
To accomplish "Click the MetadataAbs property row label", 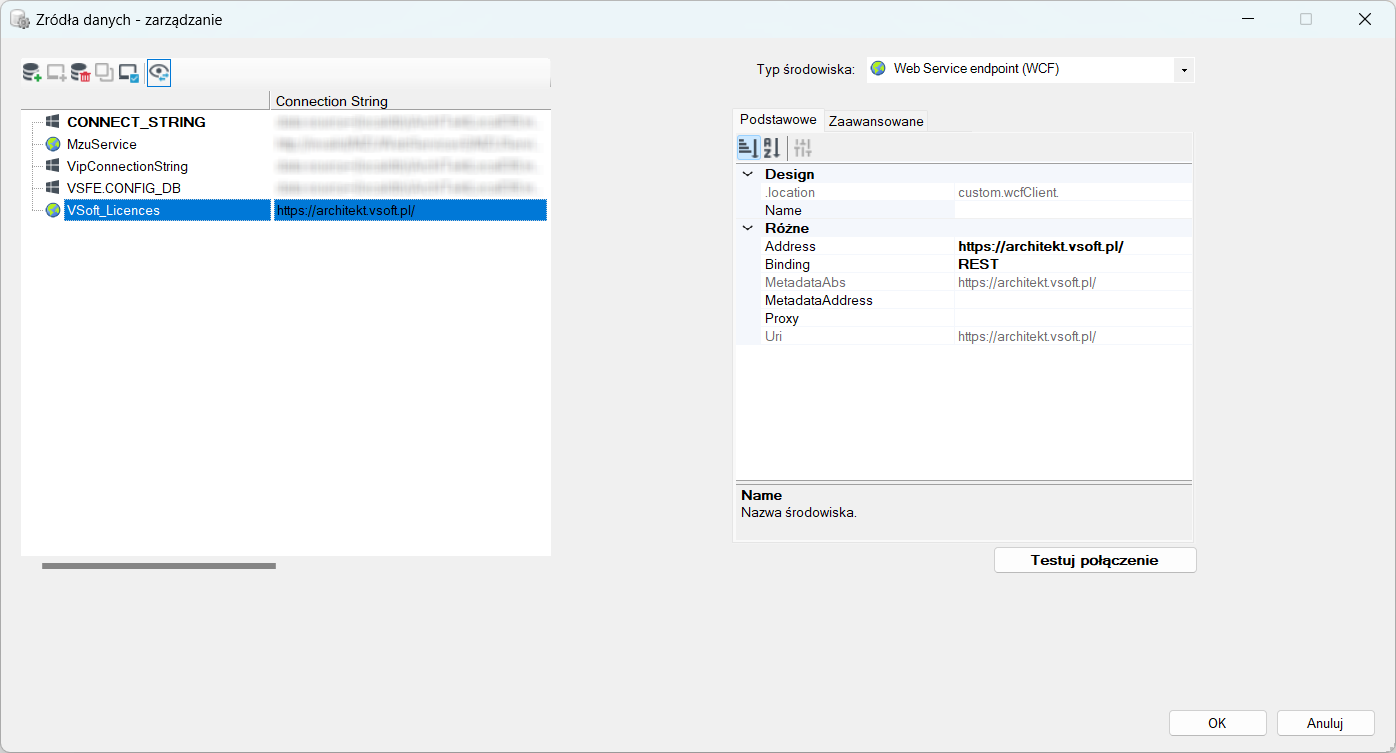I will click(x=805, y=282).
